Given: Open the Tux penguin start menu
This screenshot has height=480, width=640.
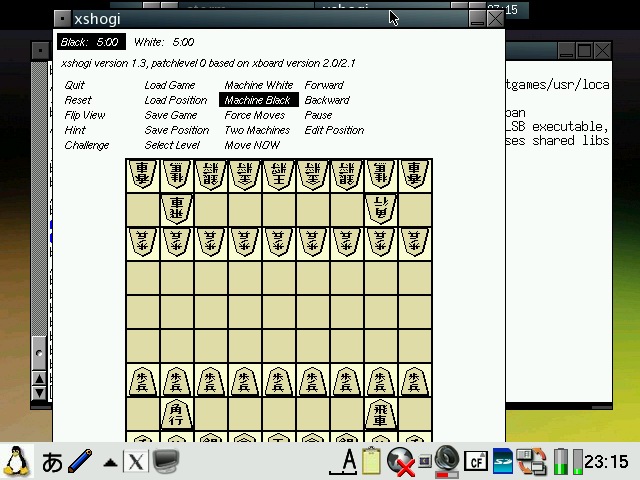Looking at the screenshot, I should tap(16, 461).
